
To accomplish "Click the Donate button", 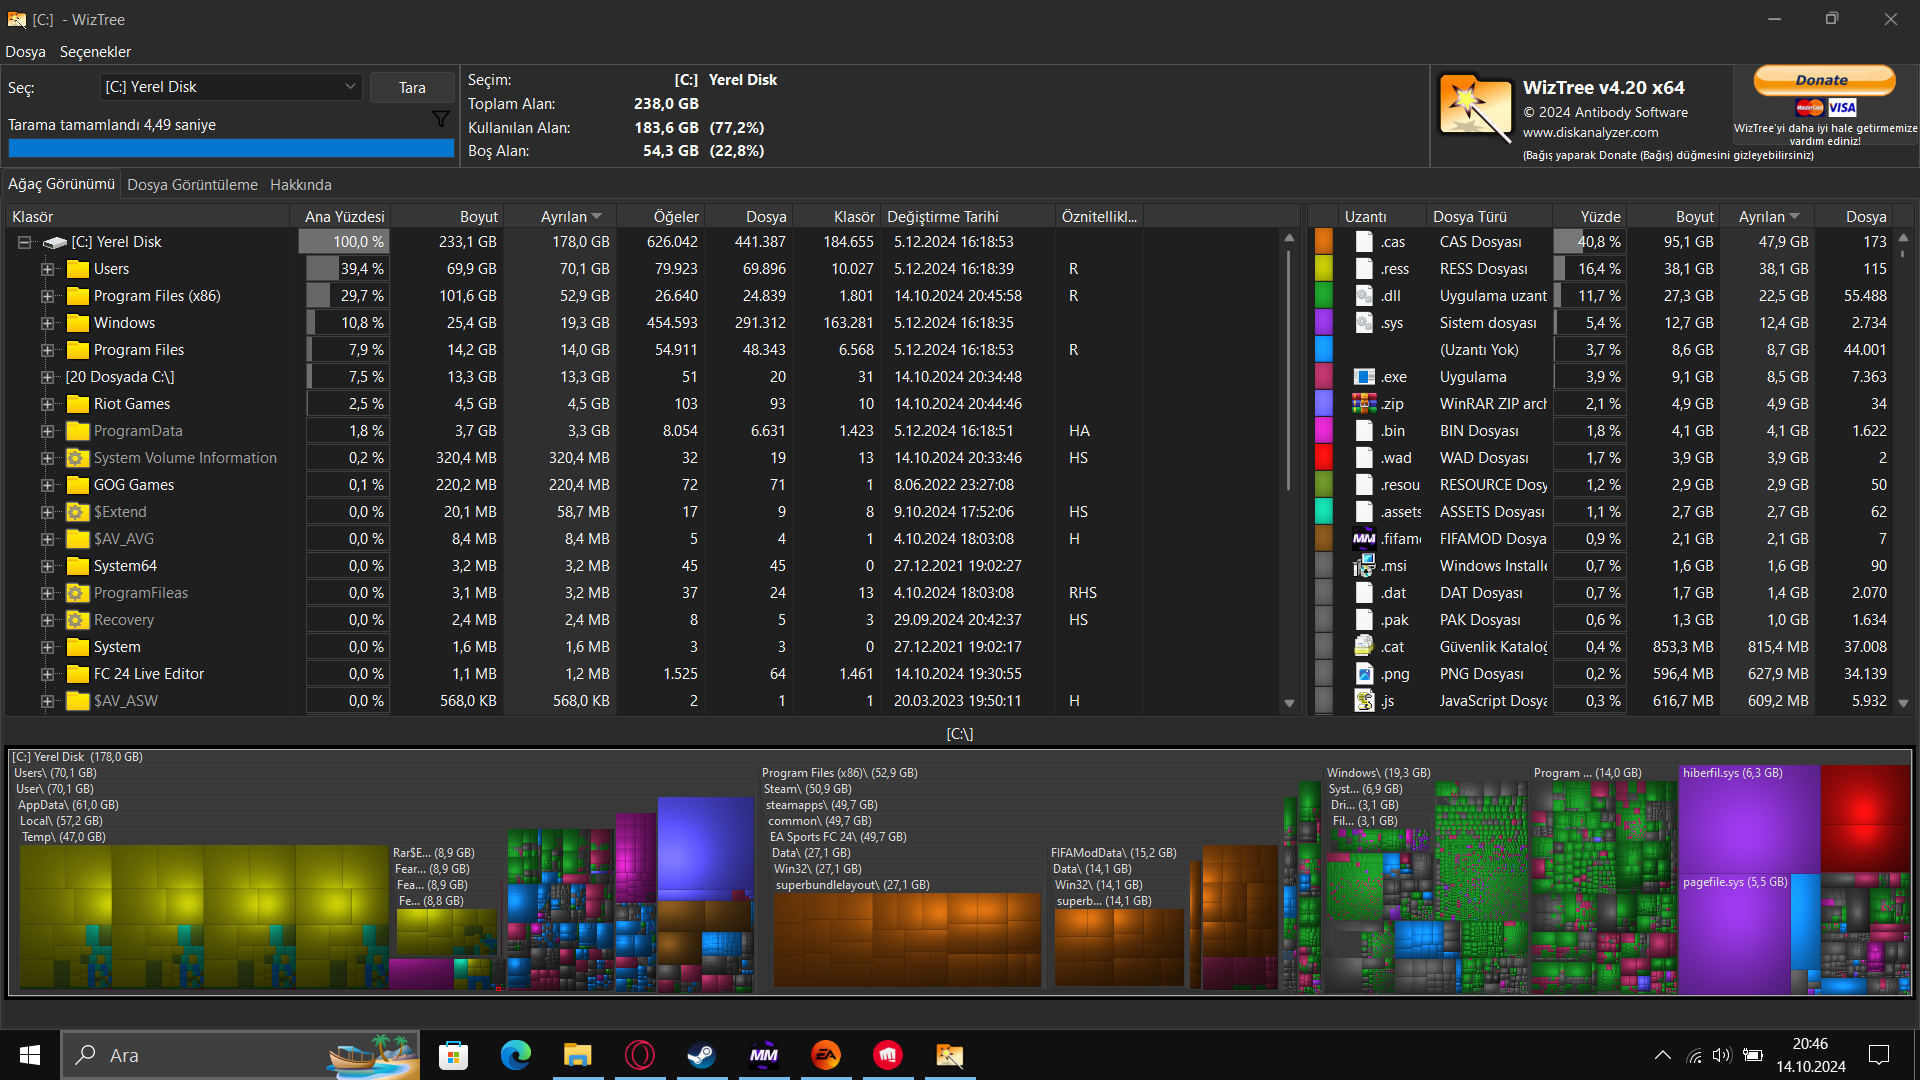I will coord(1823,80).
